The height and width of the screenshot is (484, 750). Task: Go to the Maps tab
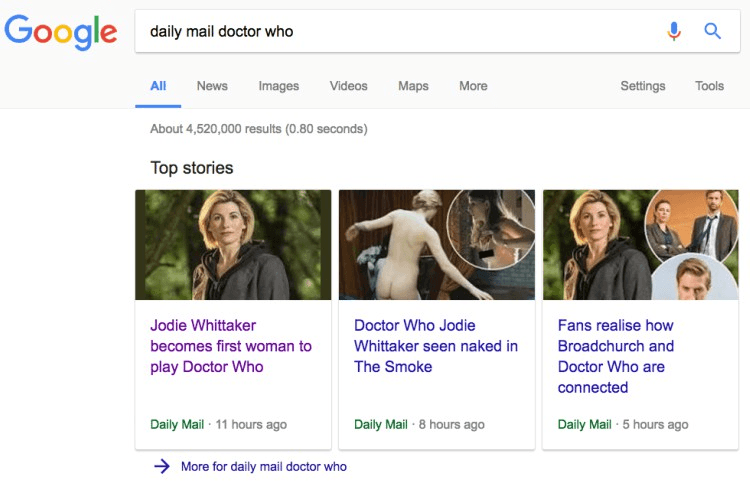[413, 86]
